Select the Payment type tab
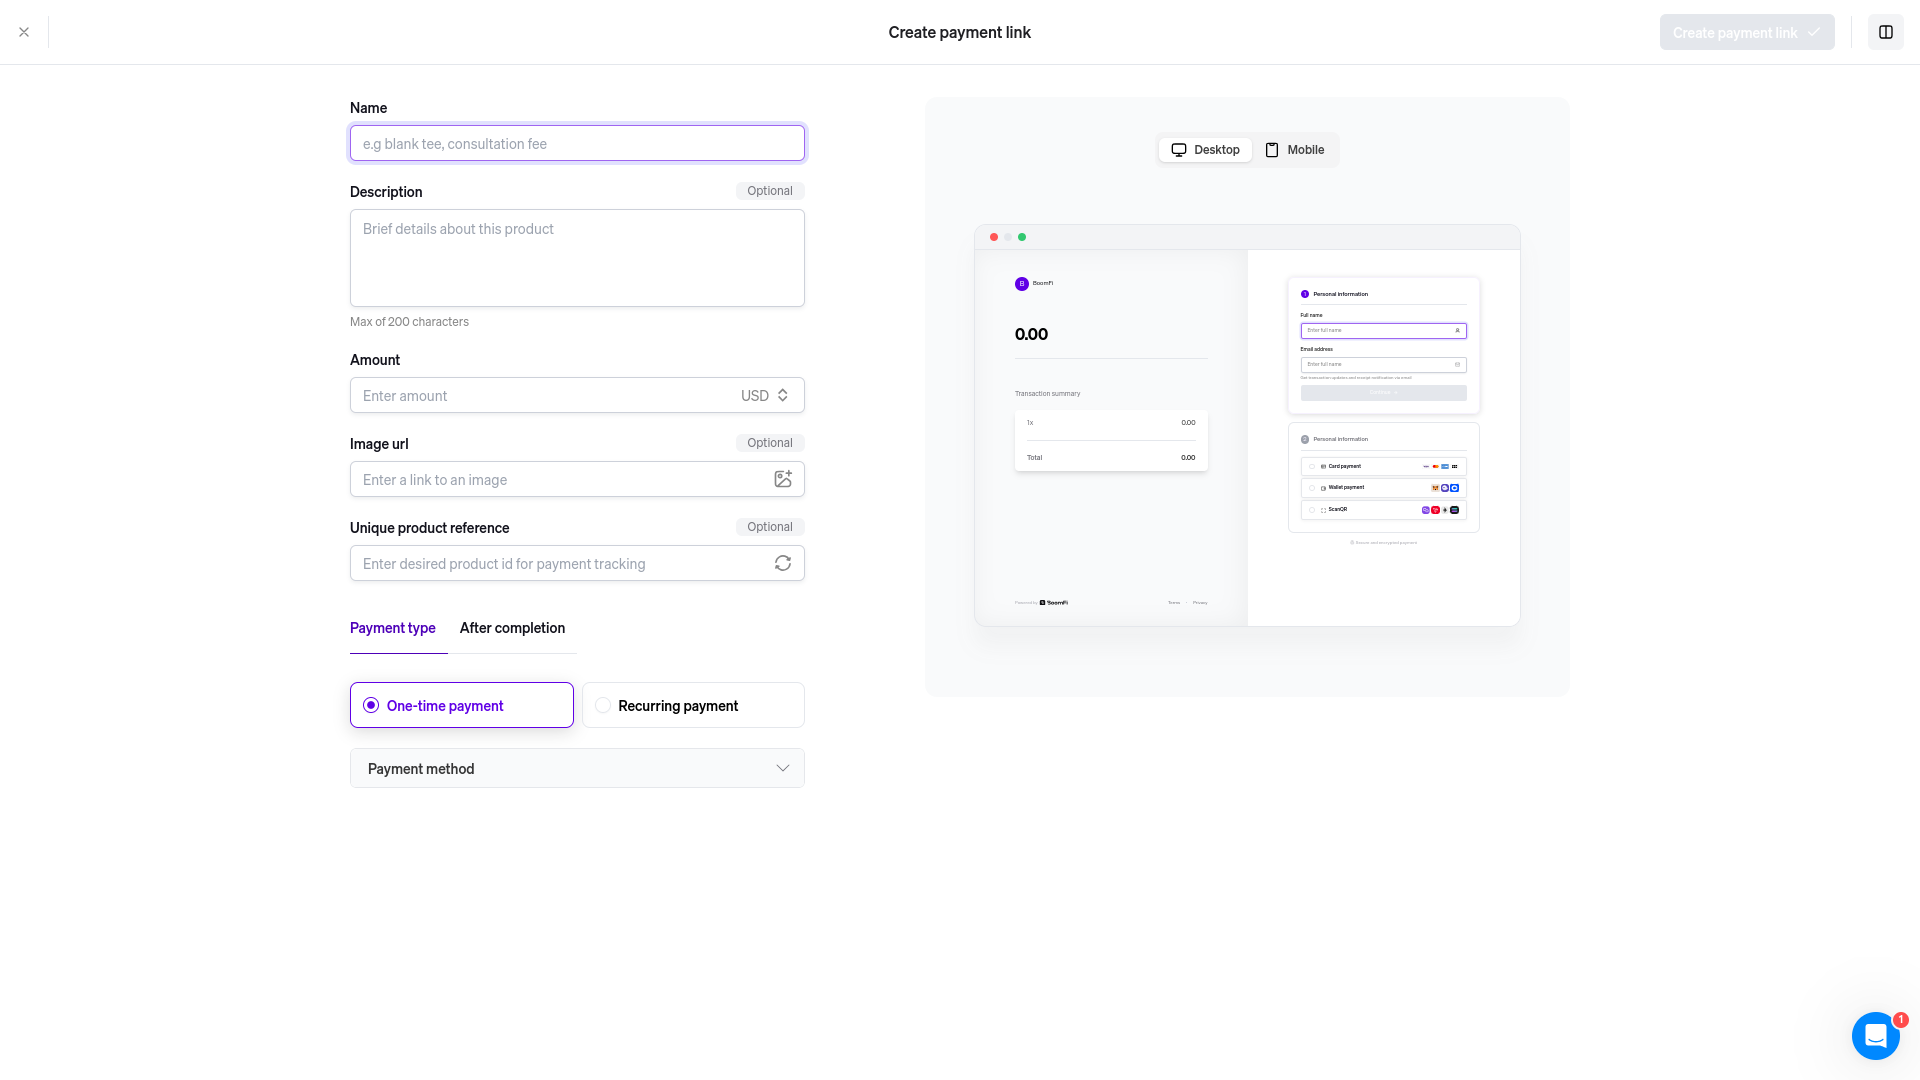 [x=392, y=628]
